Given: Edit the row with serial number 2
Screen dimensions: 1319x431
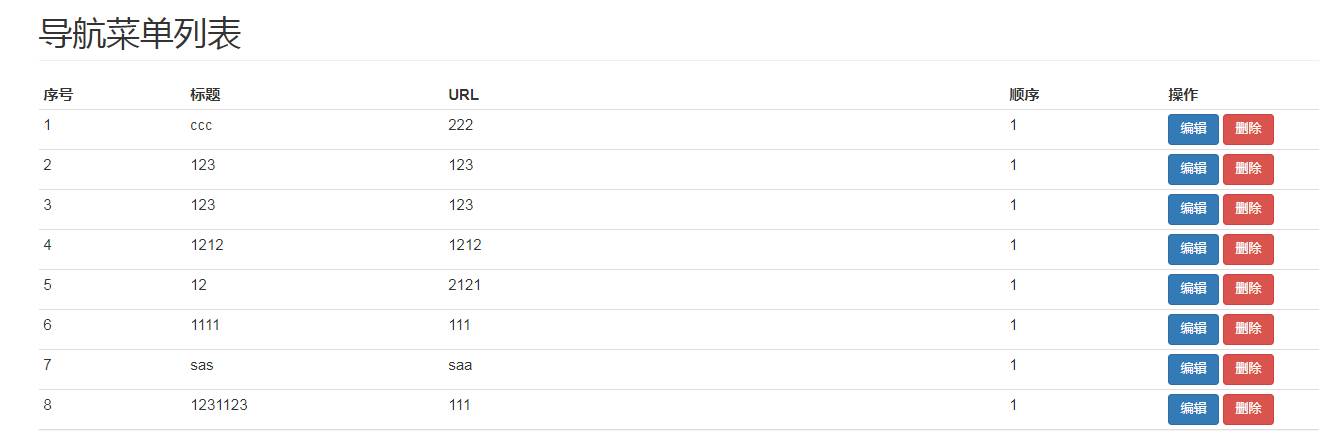Looking at the screenshot, I should [1192, 169].
